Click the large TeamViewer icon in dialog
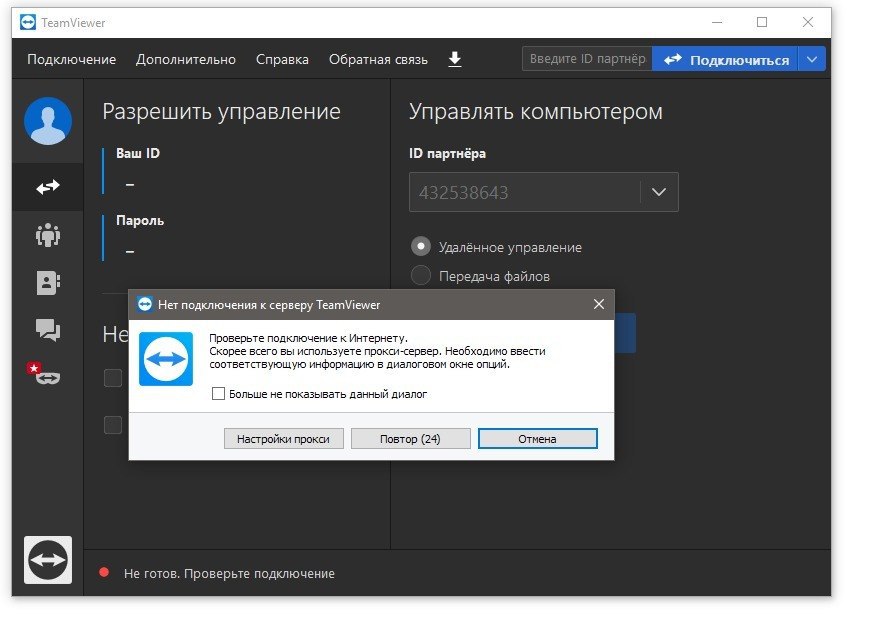This screenshot has height=625, width=871. click(166, 359)
